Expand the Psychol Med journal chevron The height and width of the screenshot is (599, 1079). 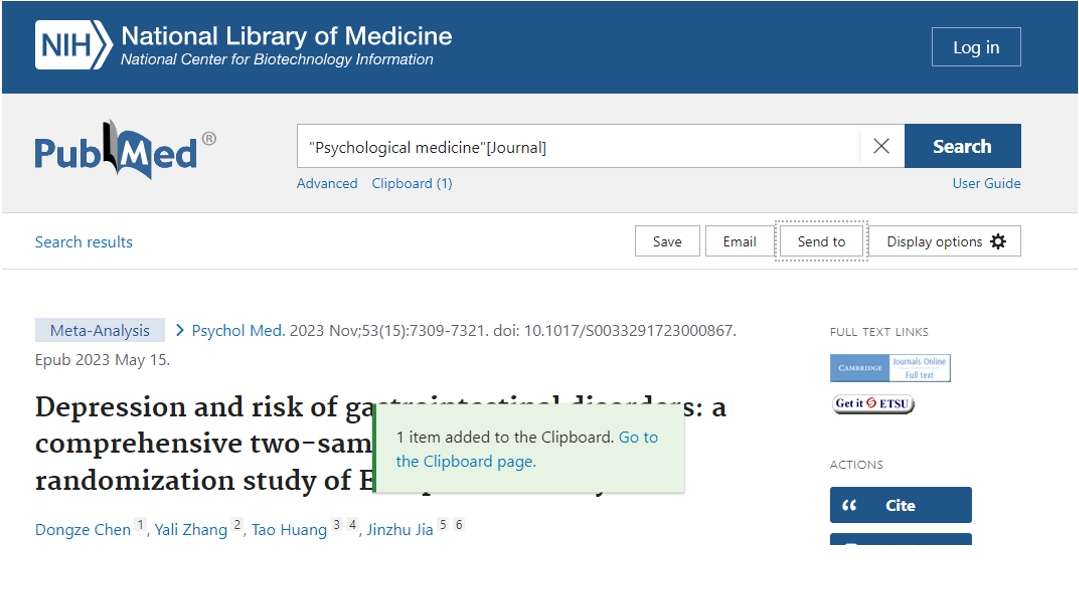[180, 330]
